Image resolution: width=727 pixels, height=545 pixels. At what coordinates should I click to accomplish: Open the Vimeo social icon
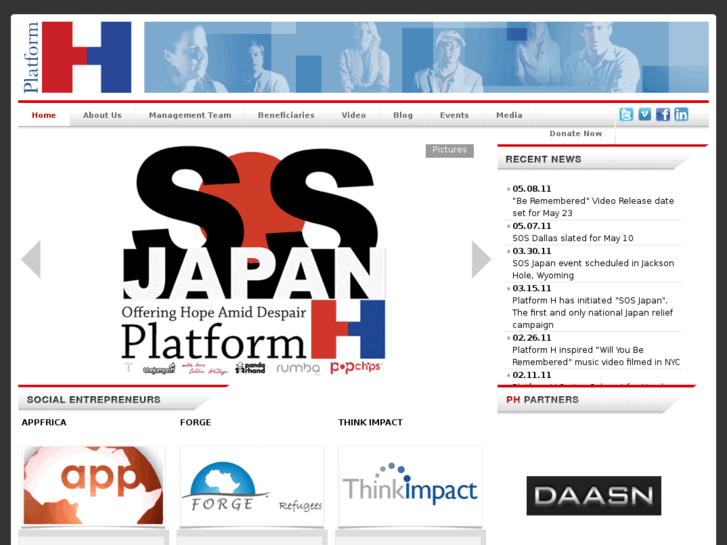point(644,114)
